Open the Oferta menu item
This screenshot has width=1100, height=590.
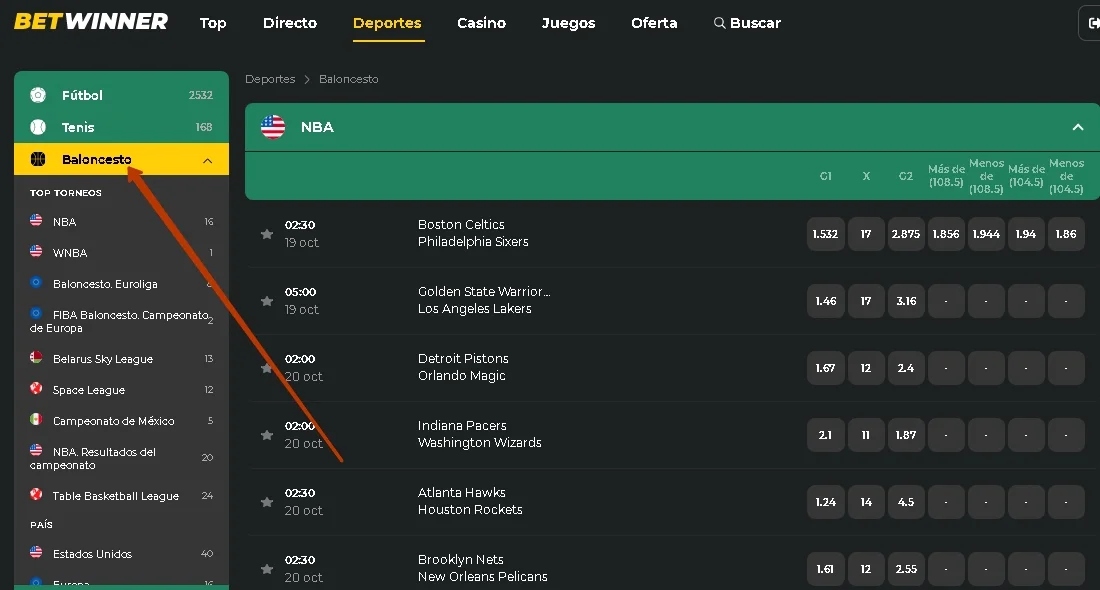654,23
